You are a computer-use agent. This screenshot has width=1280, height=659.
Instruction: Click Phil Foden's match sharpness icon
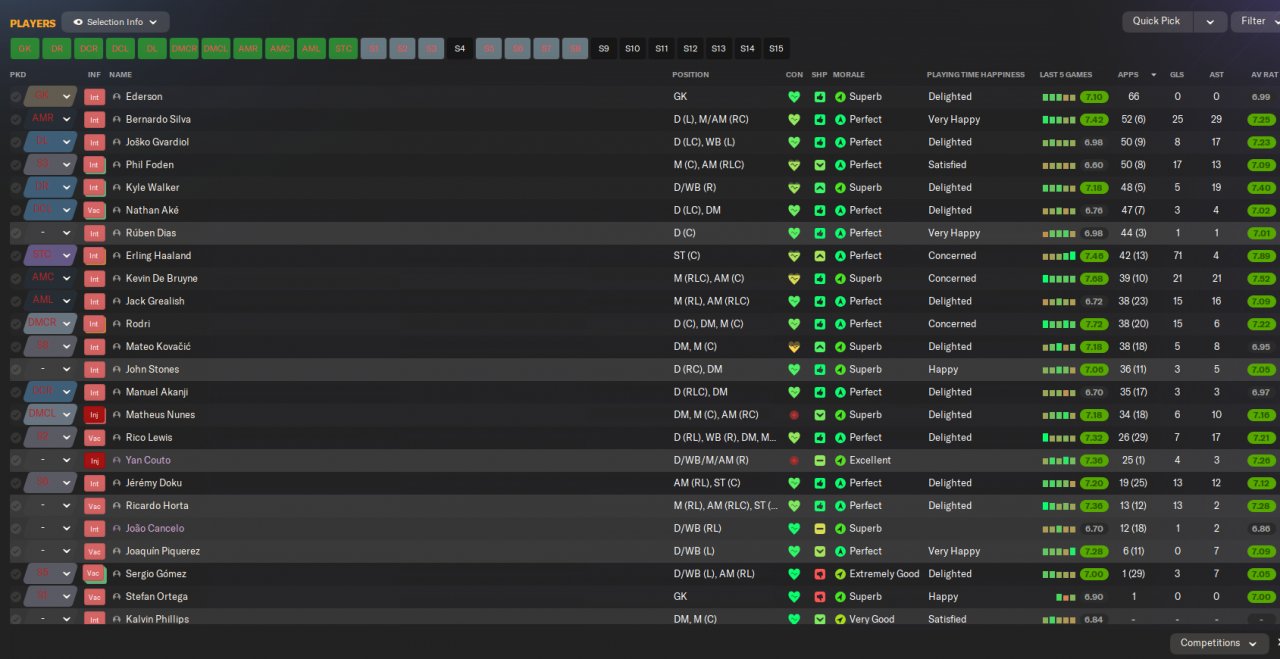820,165
